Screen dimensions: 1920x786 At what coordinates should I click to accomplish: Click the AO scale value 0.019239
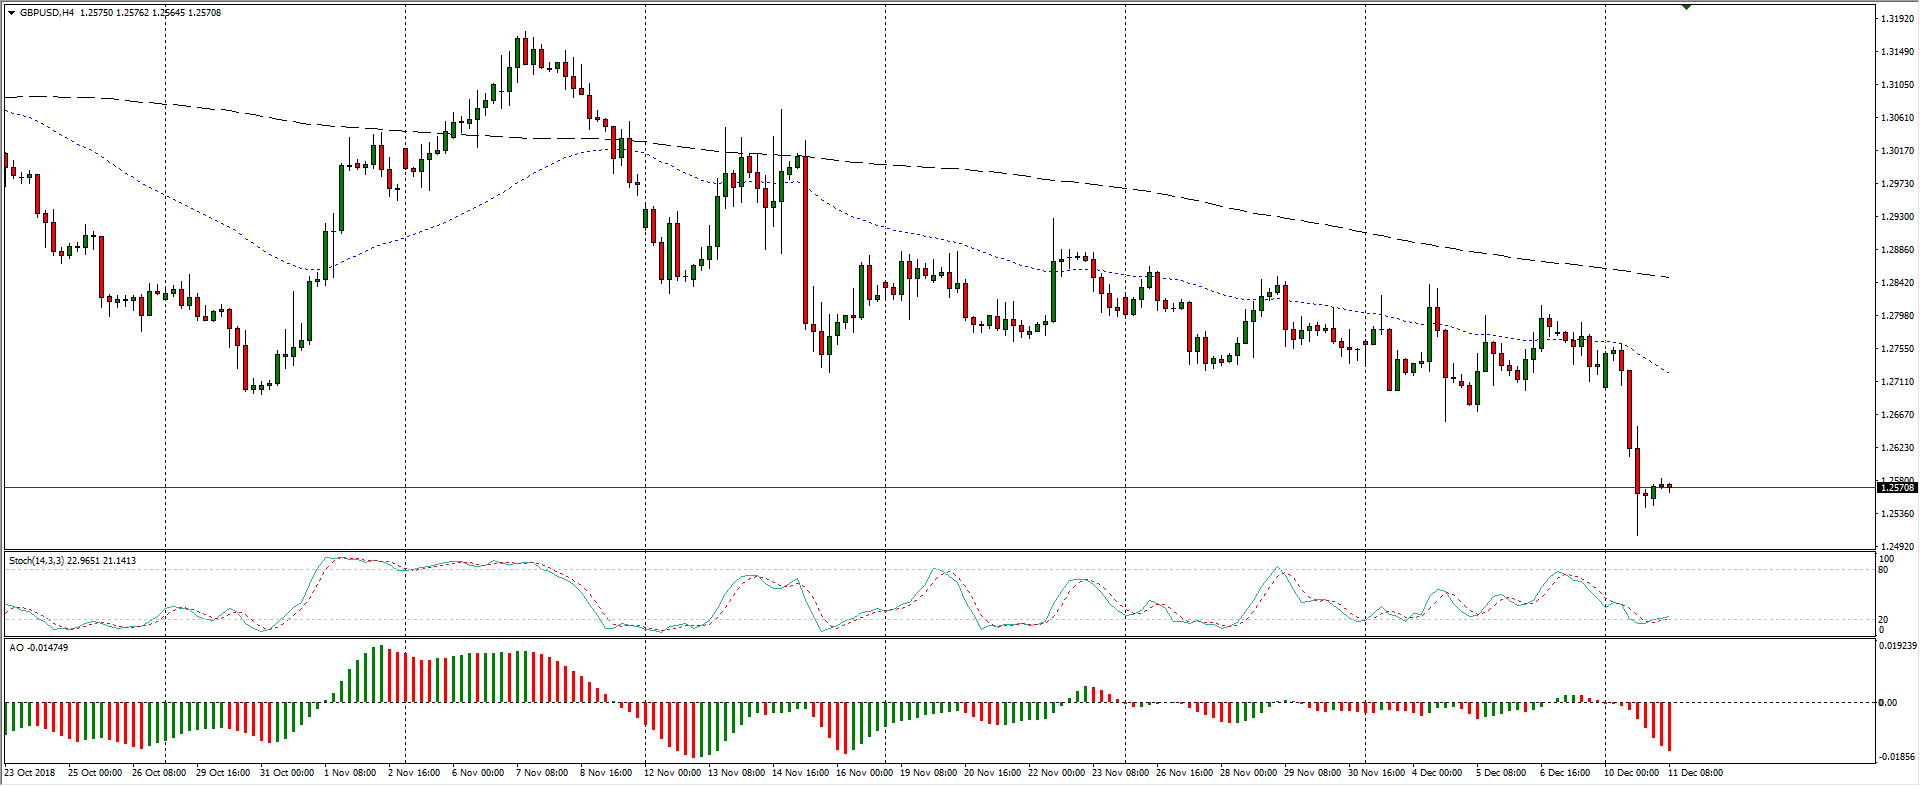coord(1897,647)
